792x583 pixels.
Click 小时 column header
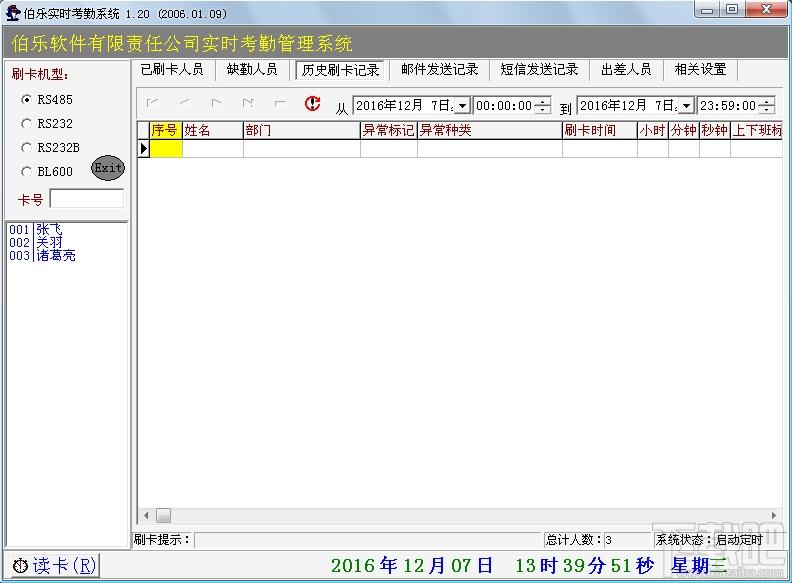[x=653, y=130]
